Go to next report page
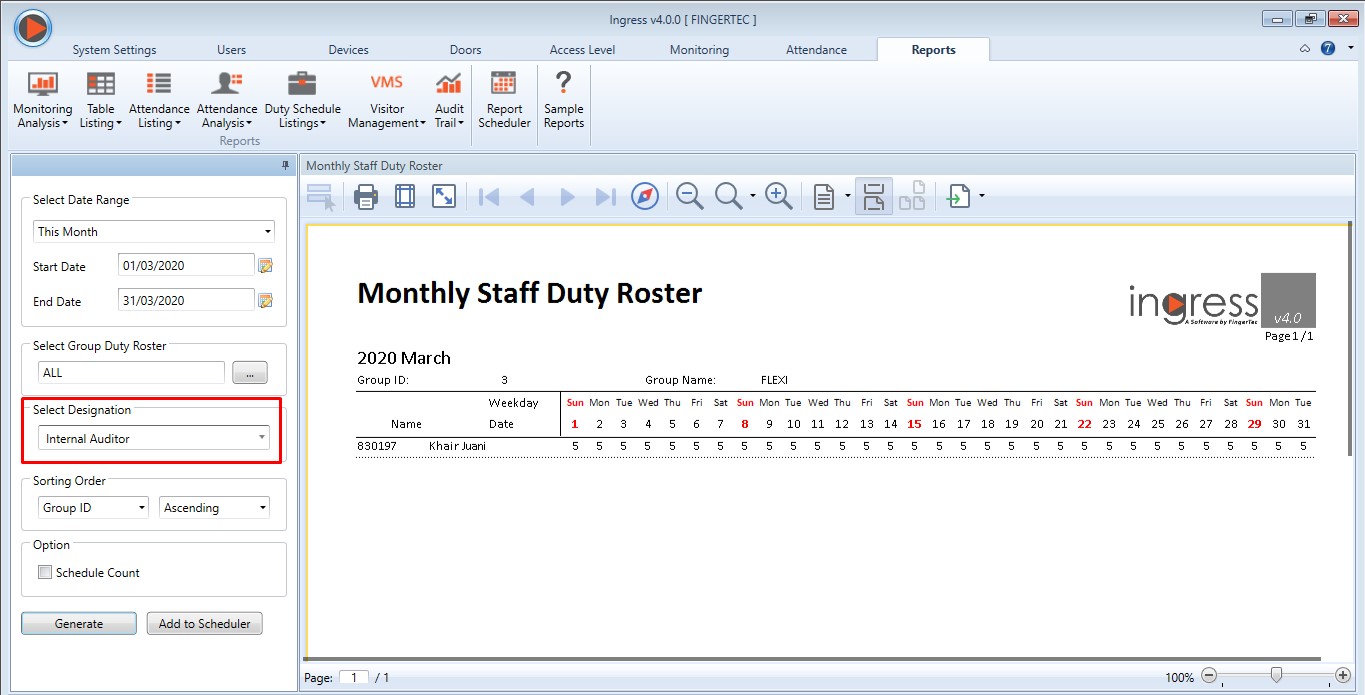This screenshot has height=695, width=1365. [x=567, y=197]
